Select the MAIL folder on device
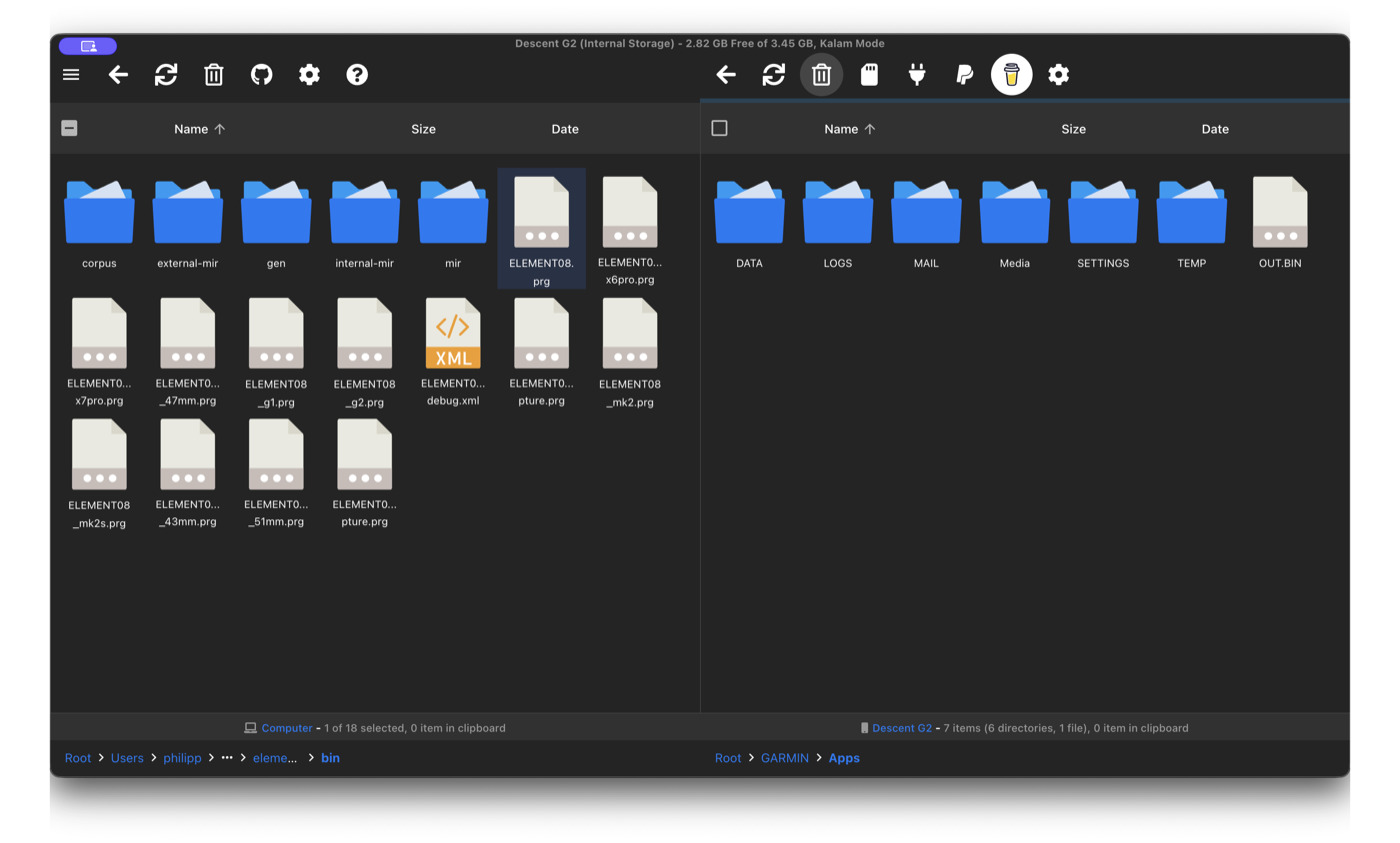 click(926, 225)
